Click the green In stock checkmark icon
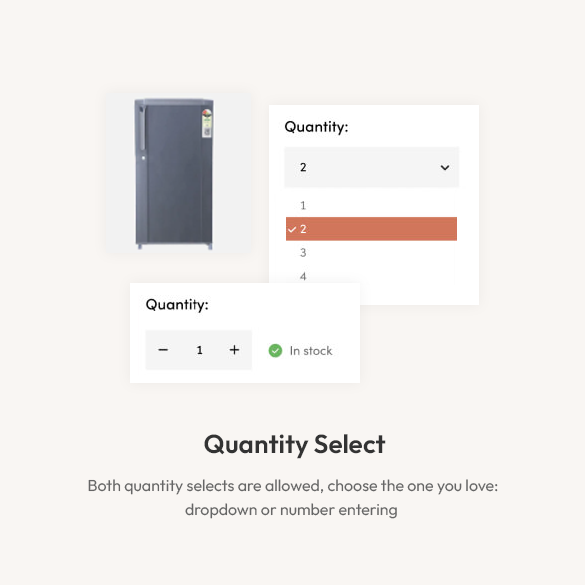This screenshot has width=585, height=585. click(275, 350)
